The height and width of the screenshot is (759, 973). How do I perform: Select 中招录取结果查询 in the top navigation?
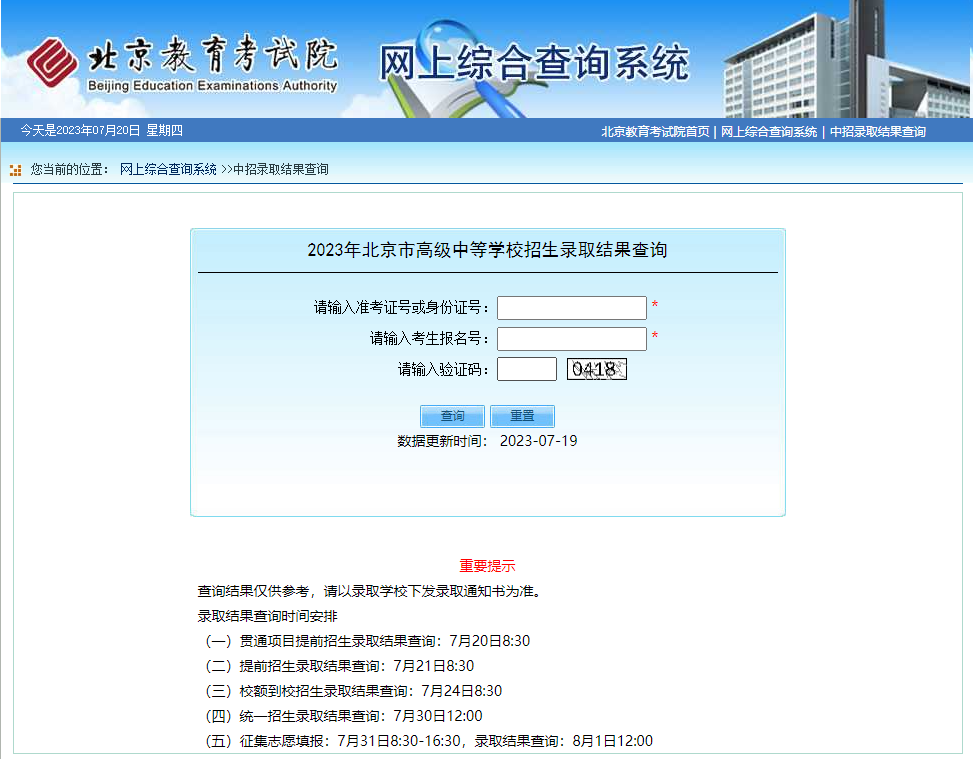[x=877, y=132]
